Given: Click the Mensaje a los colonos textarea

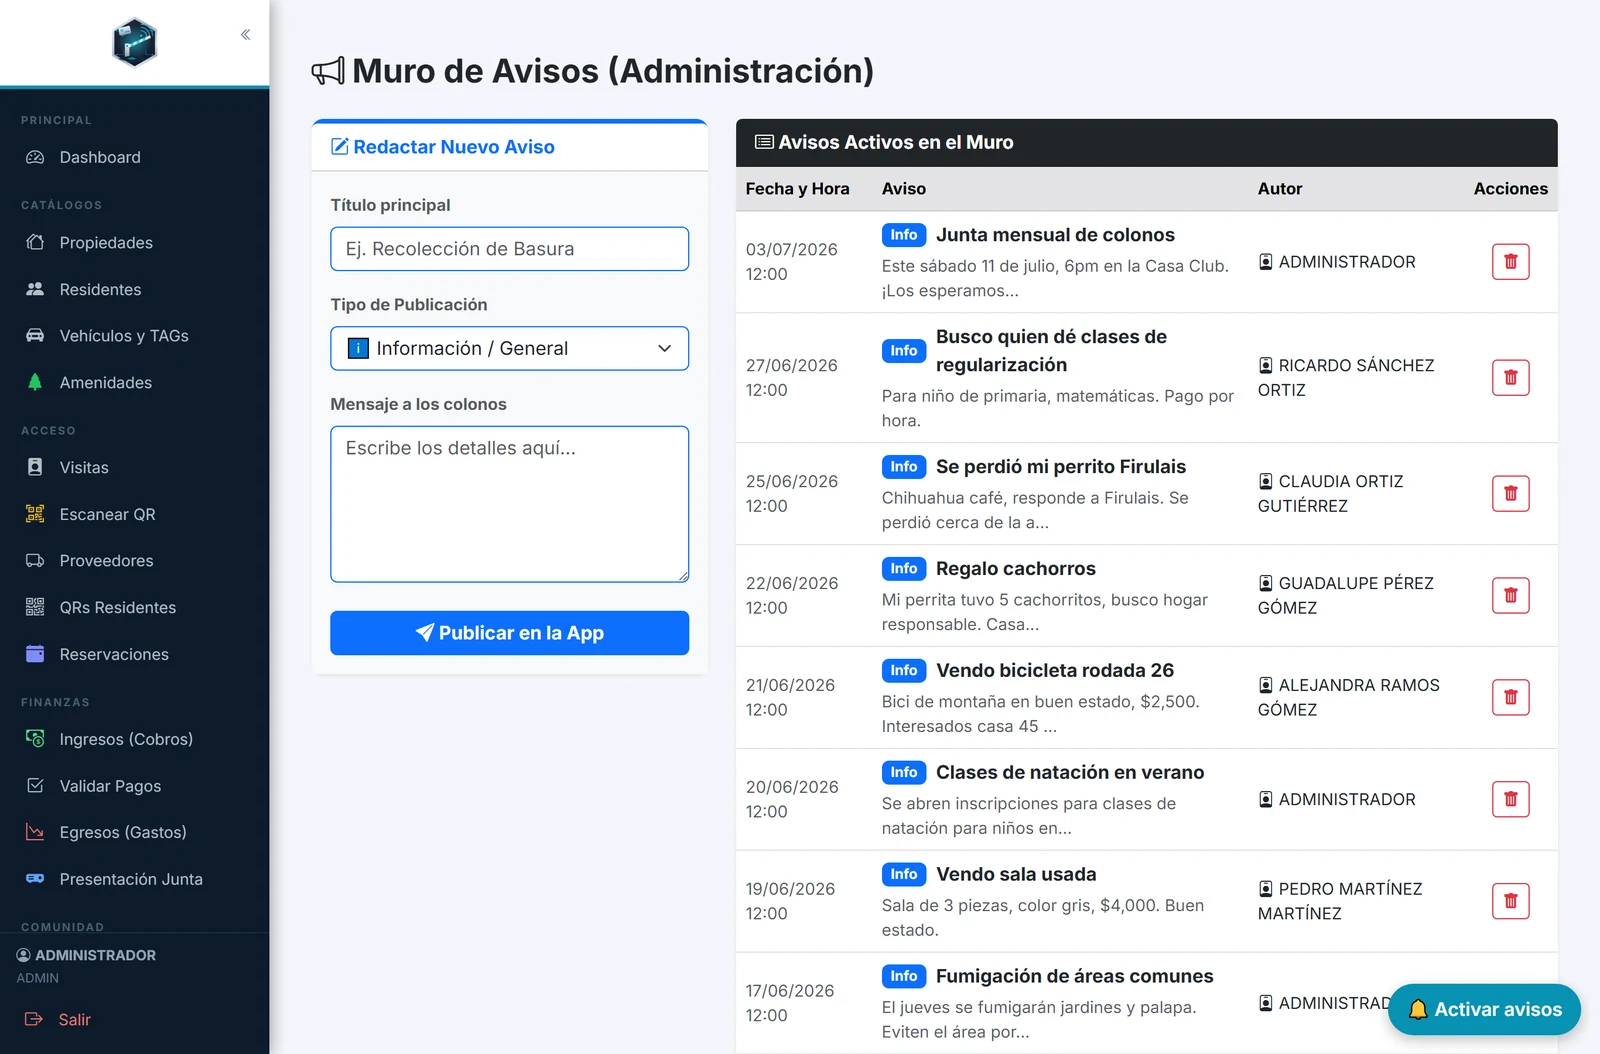Looking at the screenshot, I should [509, 504].
